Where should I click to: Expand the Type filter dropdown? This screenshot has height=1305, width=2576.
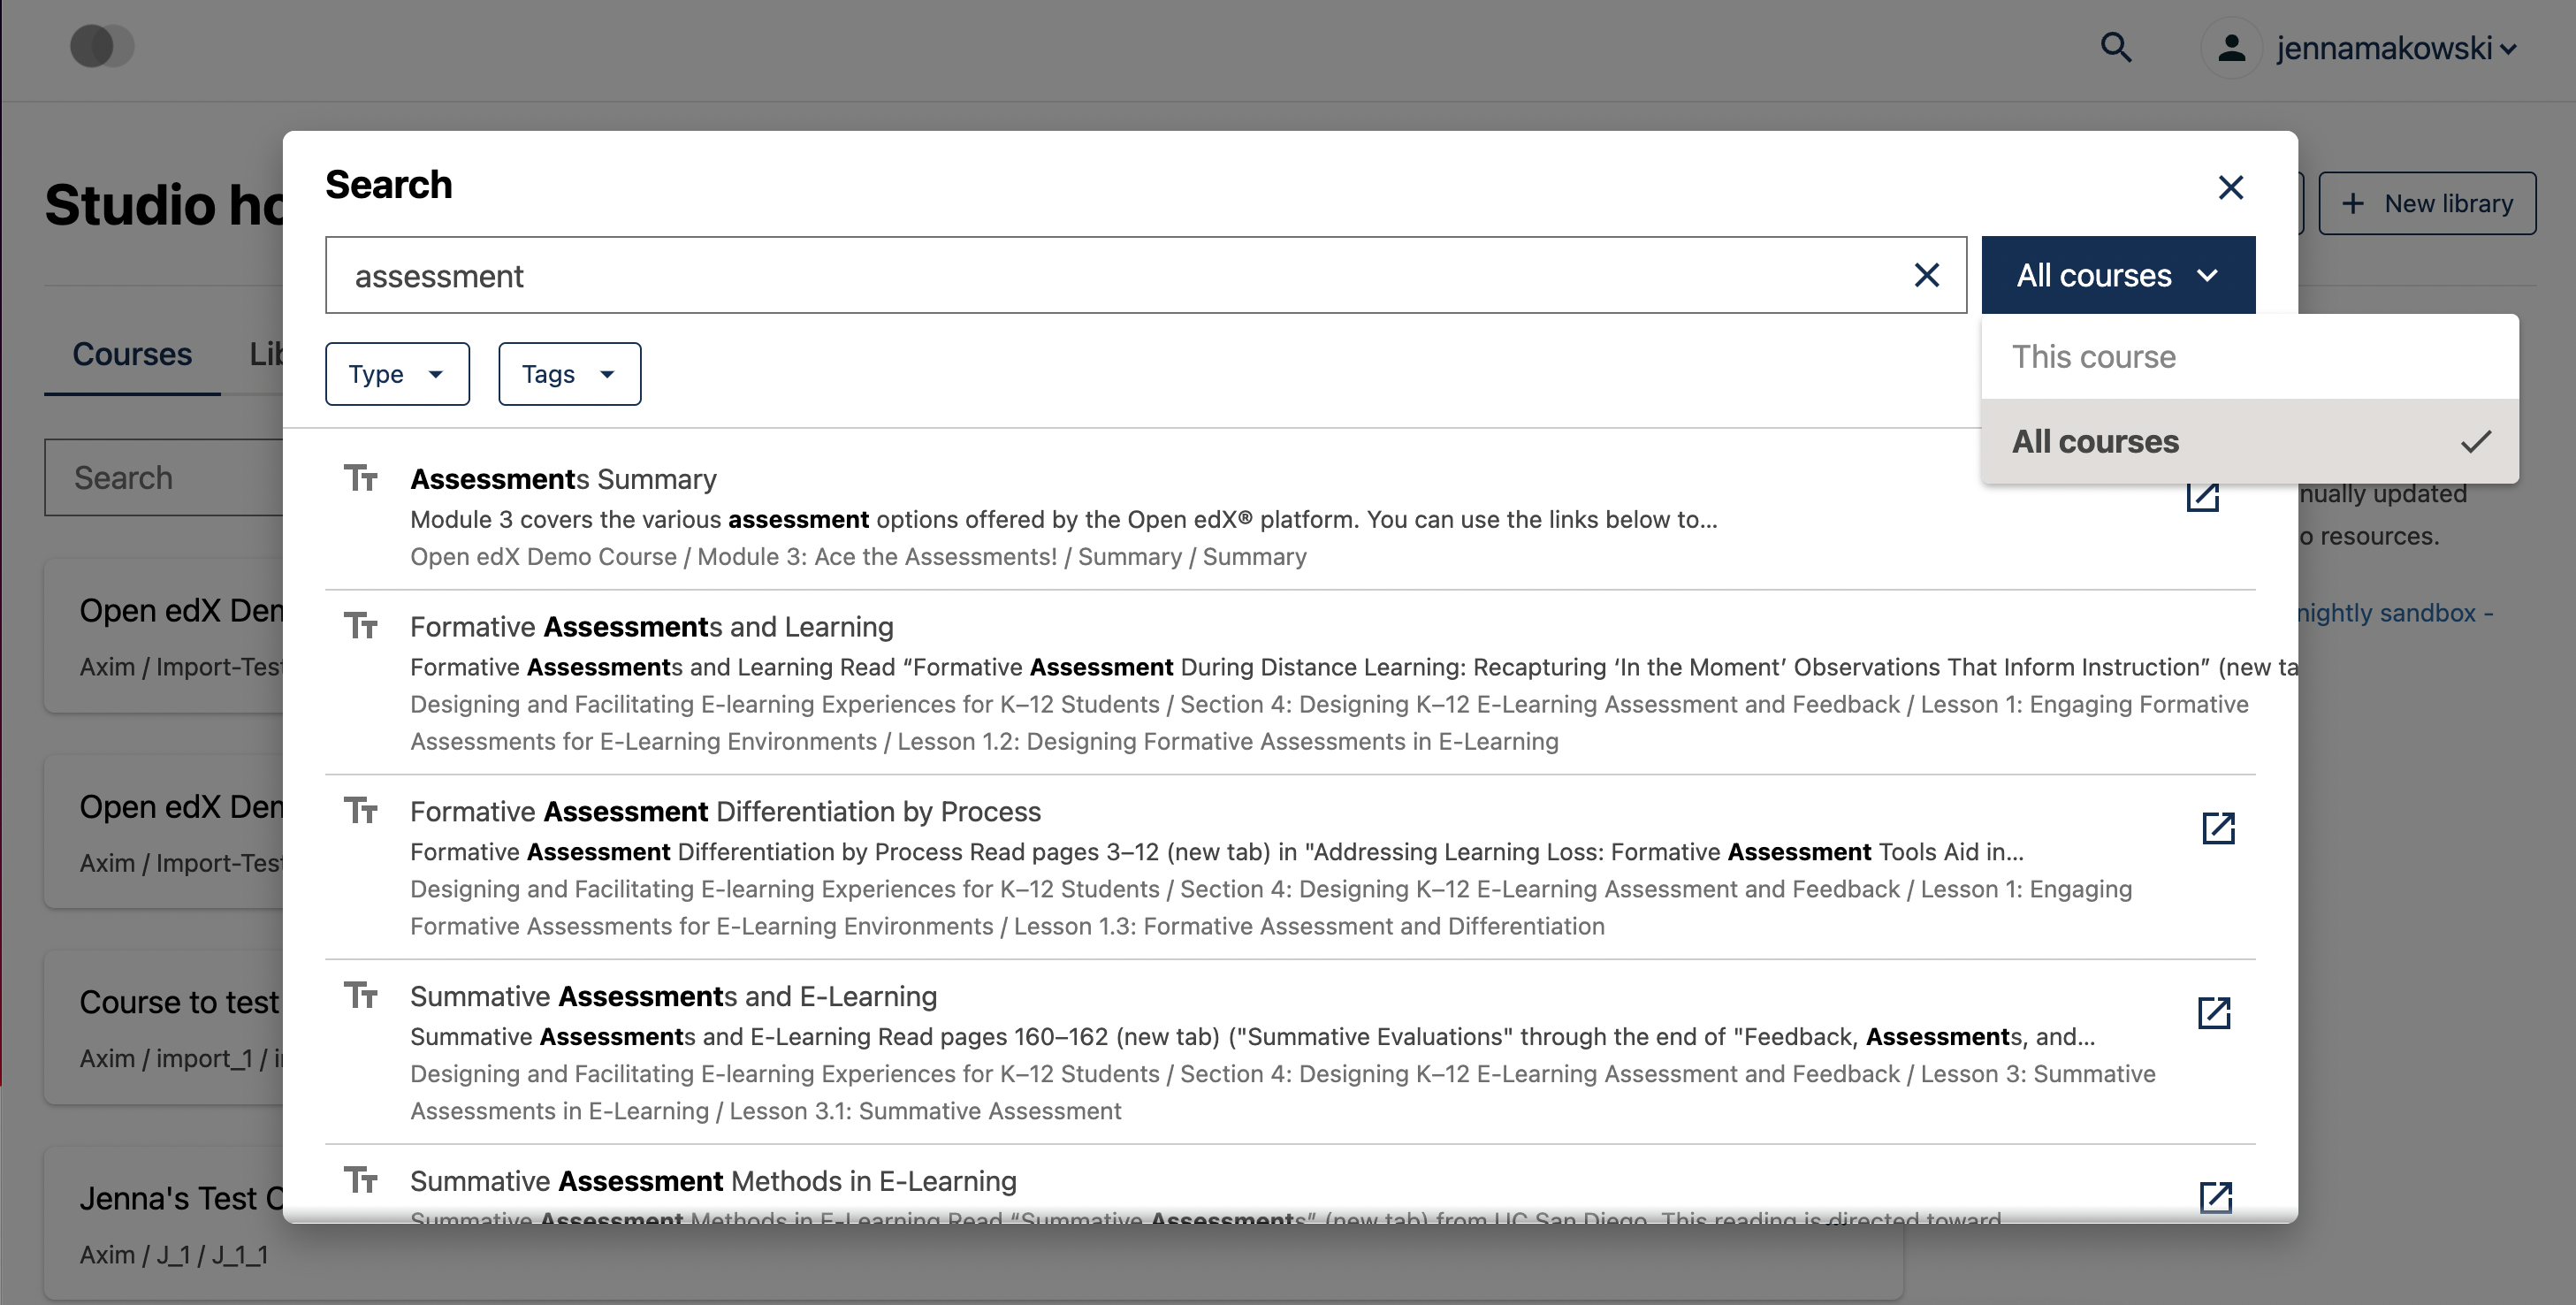click(397, 374)
